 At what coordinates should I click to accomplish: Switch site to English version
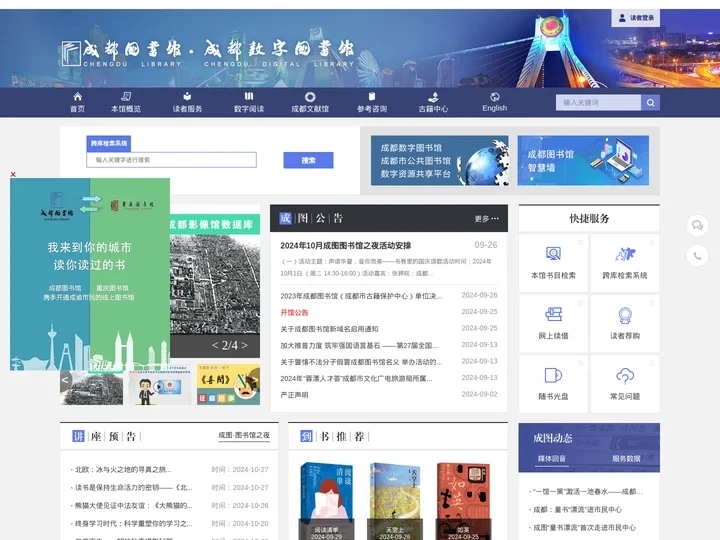(x=495, y=102)
